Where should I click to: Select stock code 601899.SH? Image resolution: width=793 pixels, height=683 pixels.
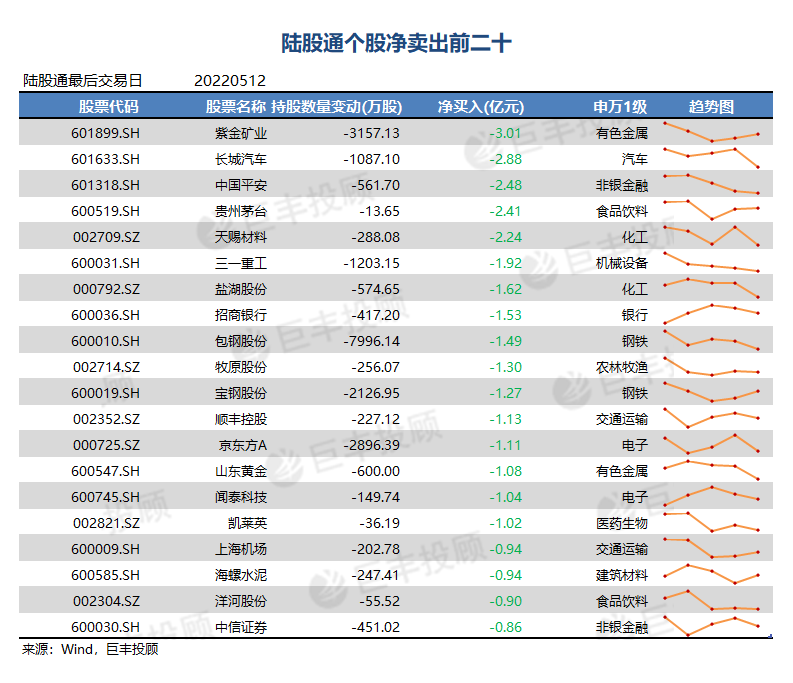coord(106,133)
